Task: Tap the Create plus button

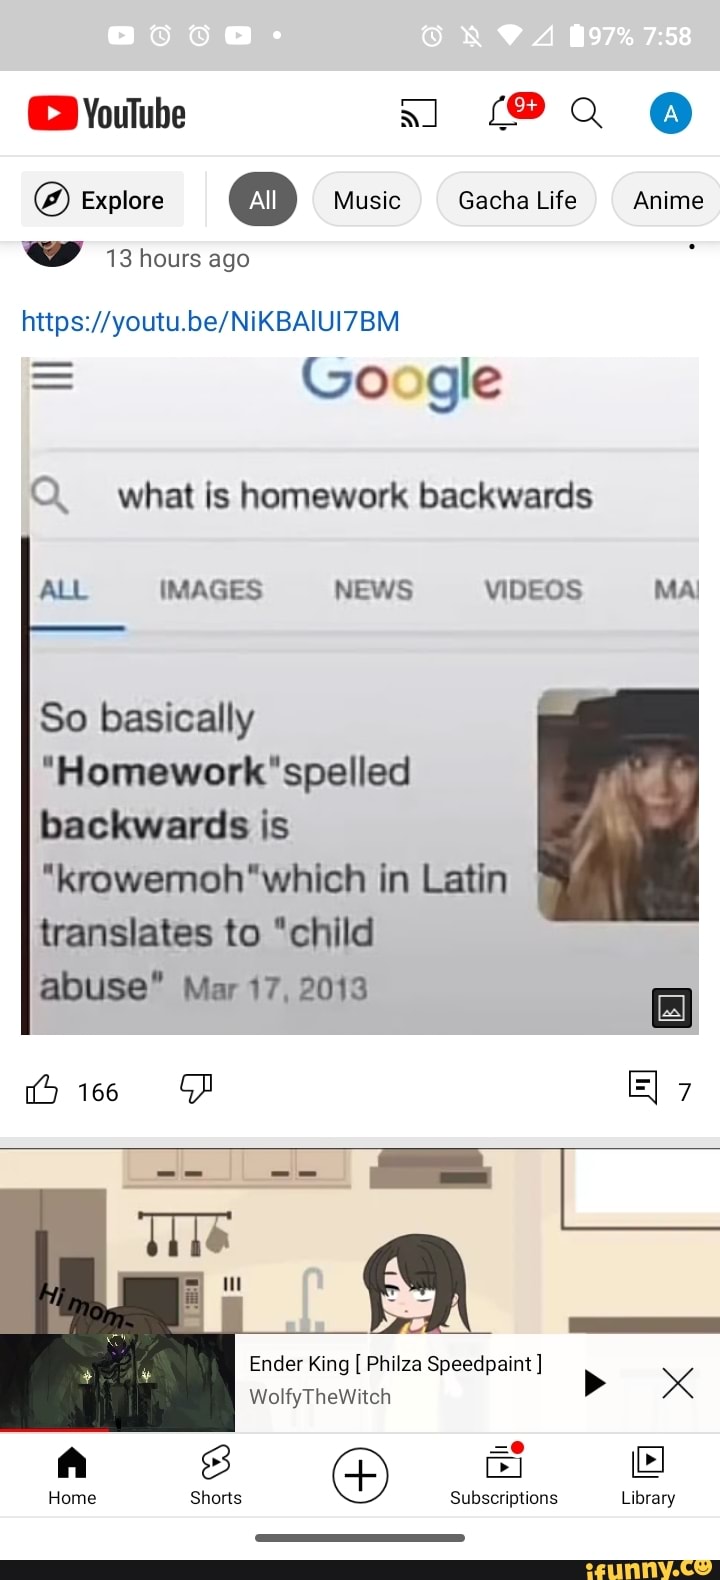Action: click(360, 1475)
